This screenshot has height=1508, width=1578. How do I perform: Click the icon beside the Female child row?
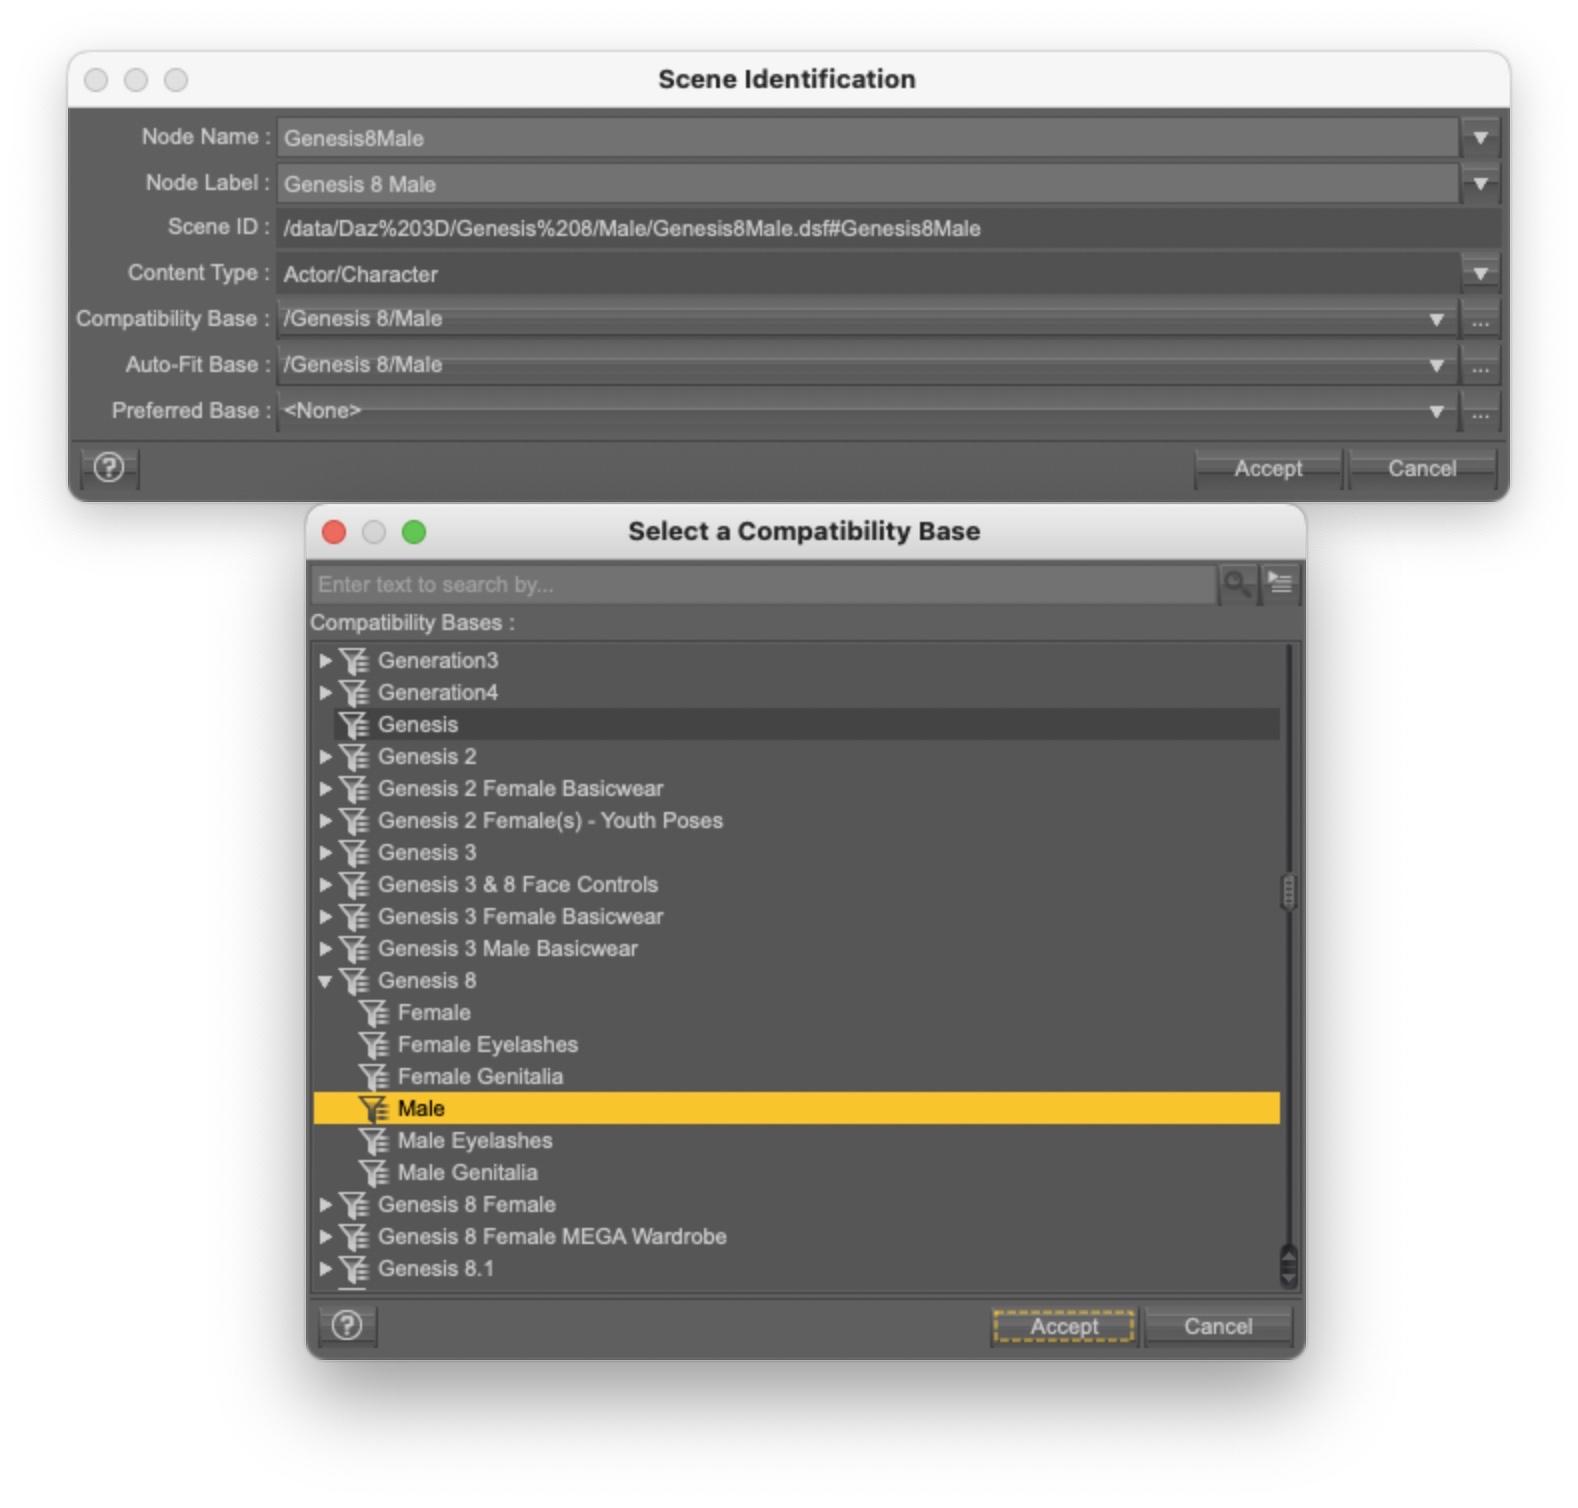374,1013
